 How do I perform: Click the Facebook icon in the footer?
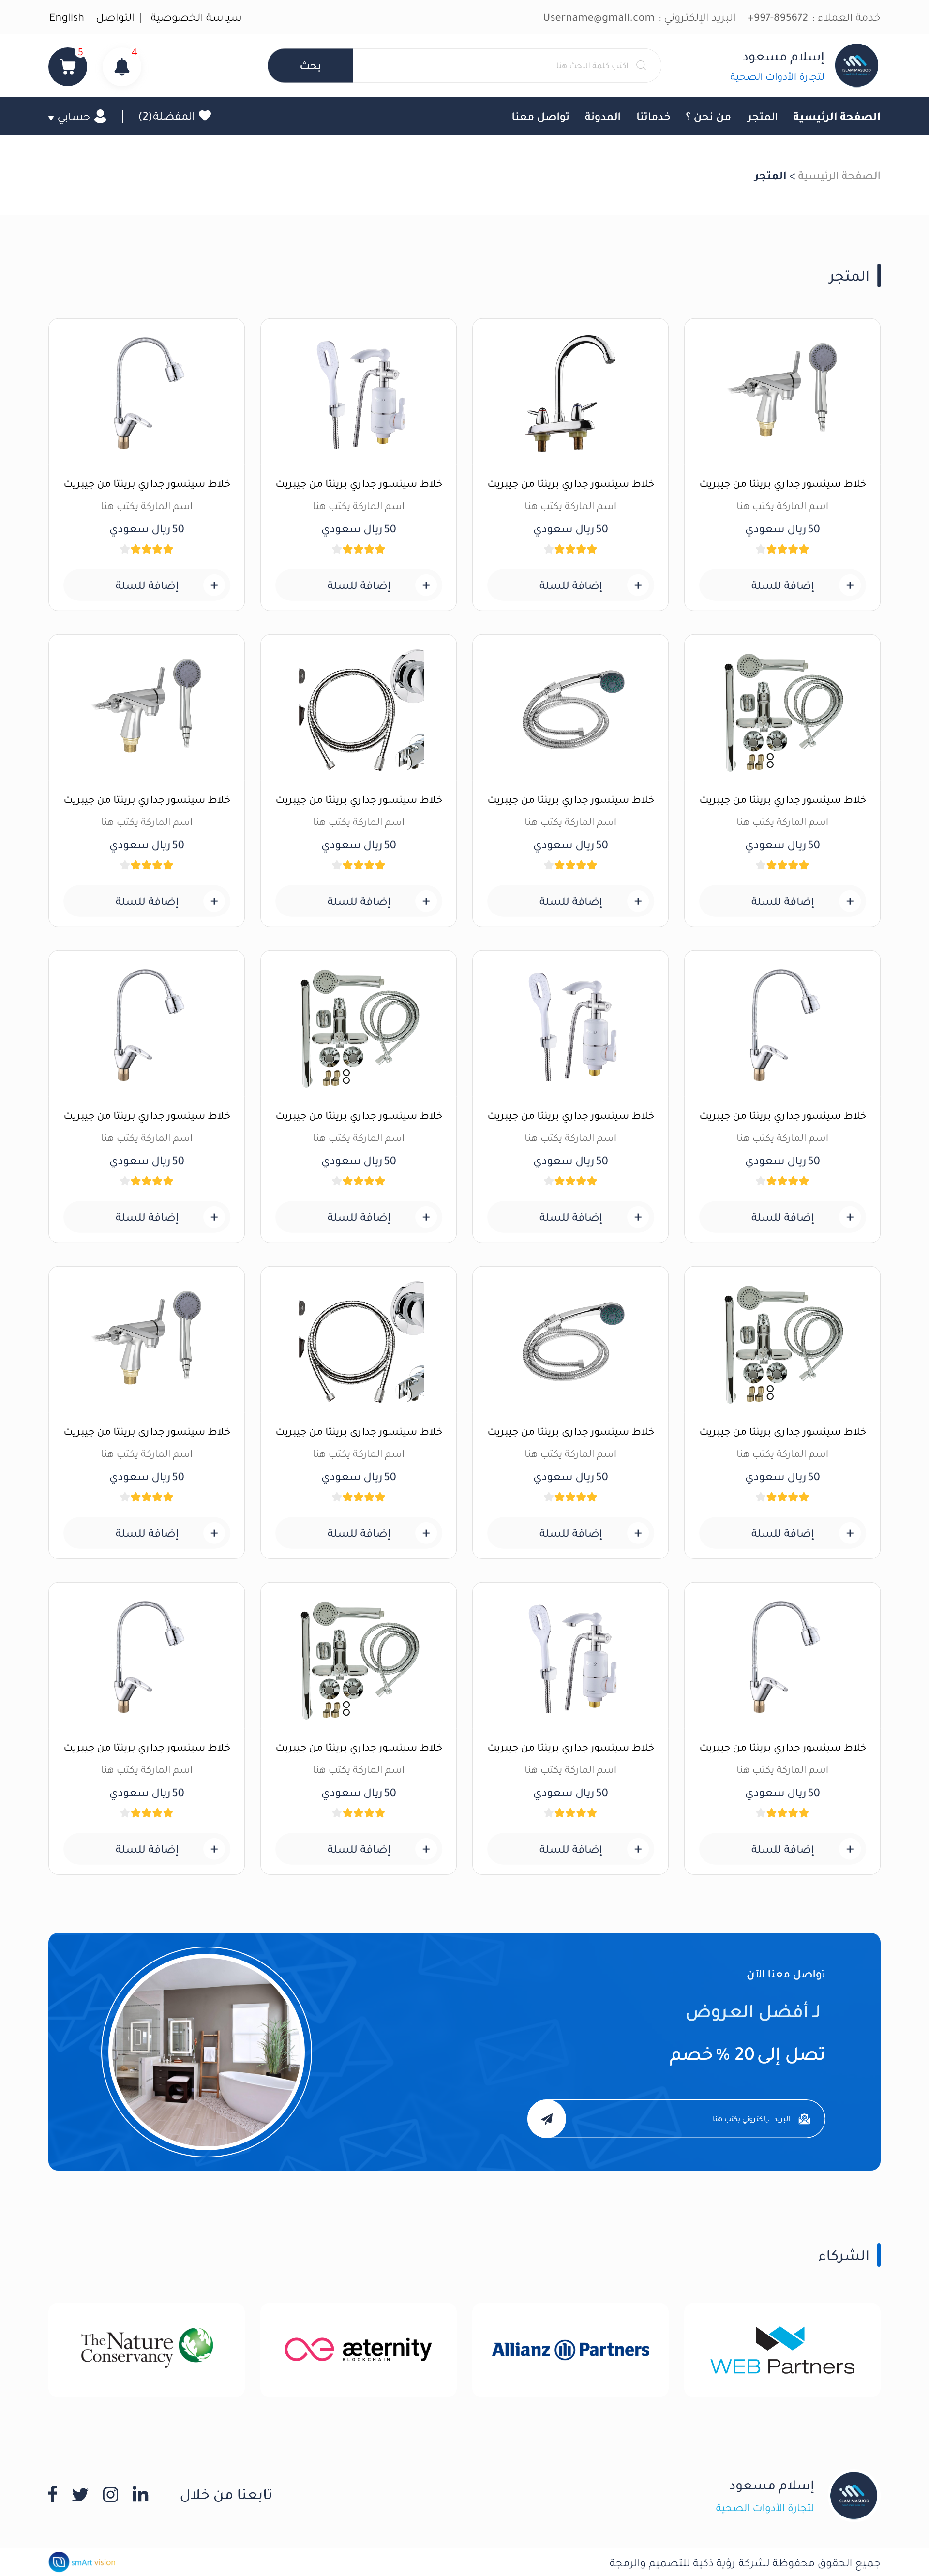point(53,2494)
